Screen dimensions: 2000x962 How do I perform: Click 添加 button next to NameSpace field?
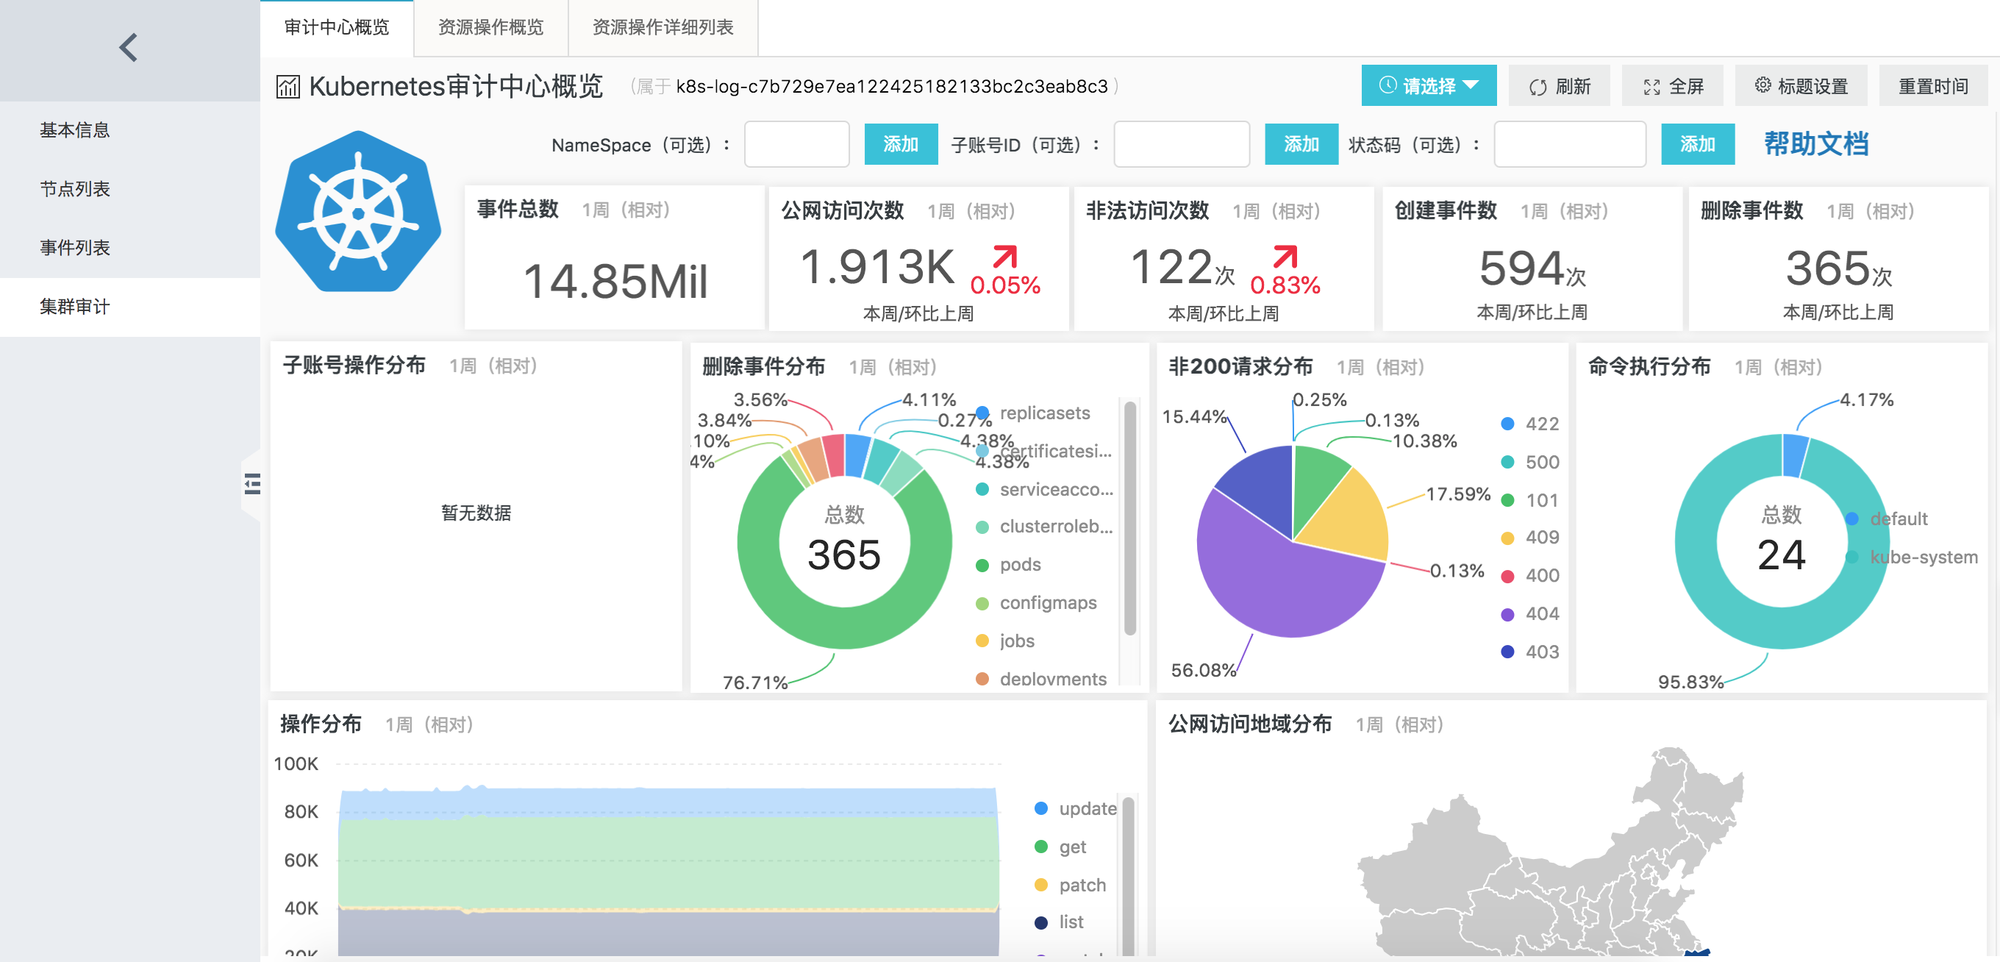pyautogui.click(x=901, y=144)
